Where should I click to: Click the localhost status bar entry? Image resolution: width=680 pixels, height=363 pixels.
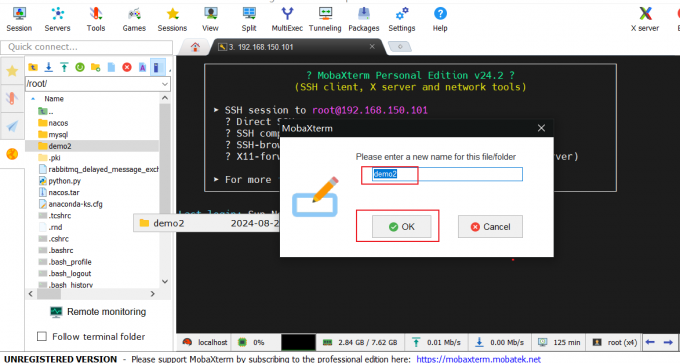[x=204, y=342]
